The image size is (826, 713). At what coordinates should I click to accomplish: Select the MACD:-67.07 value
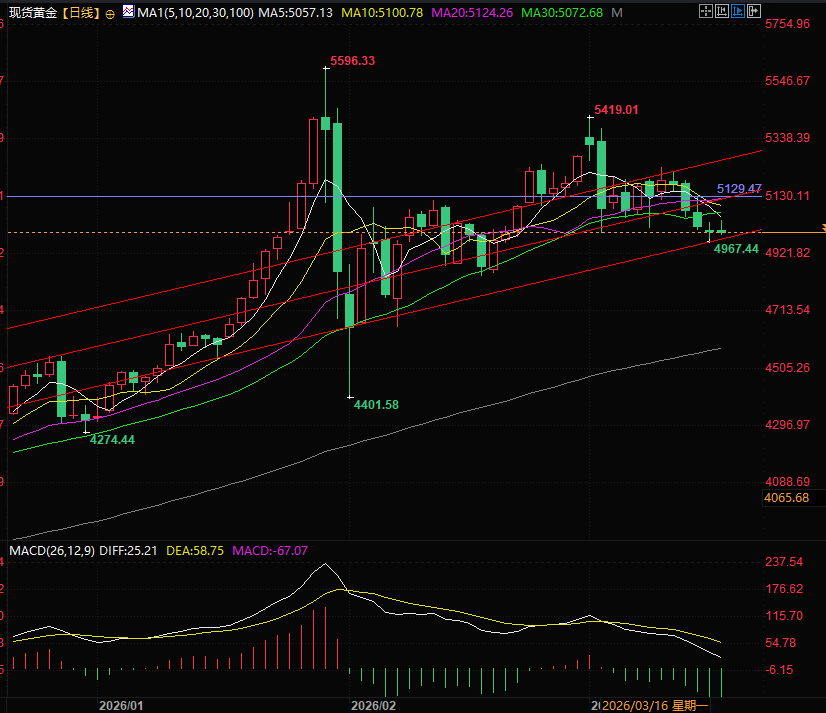coord(270,551)
